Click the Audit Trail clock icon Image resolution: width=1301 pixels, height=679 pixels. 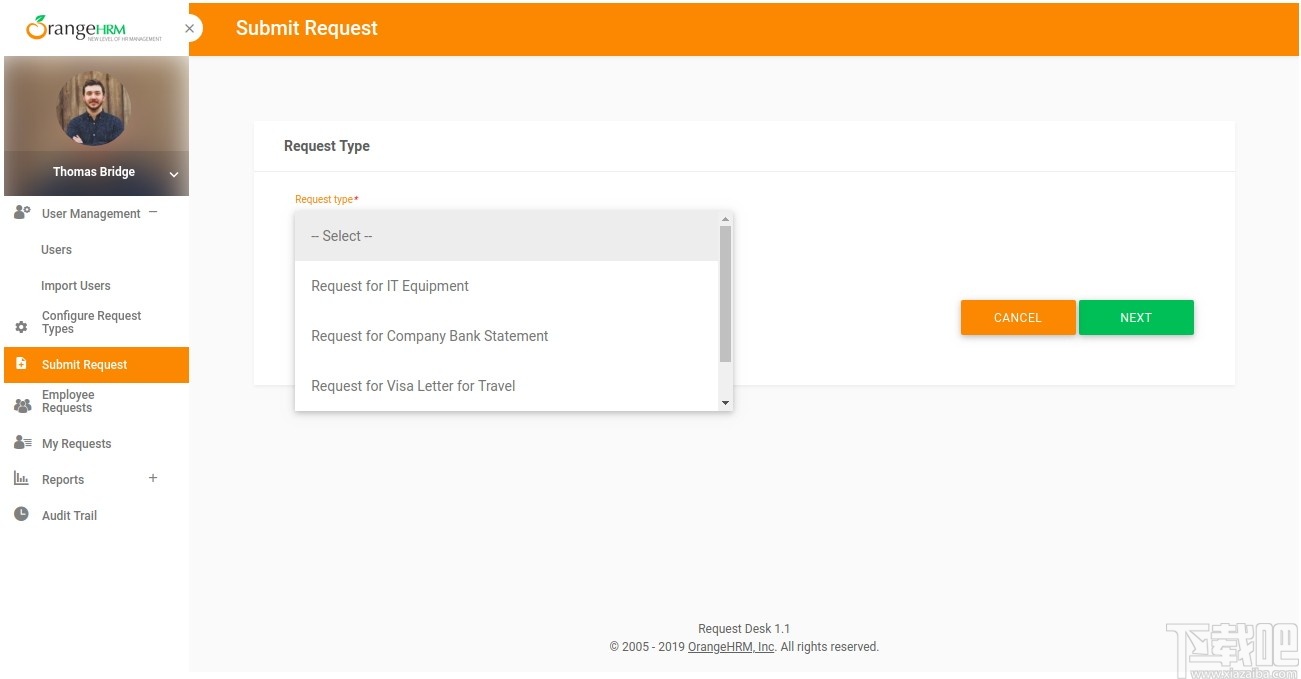tap(22, 515)
